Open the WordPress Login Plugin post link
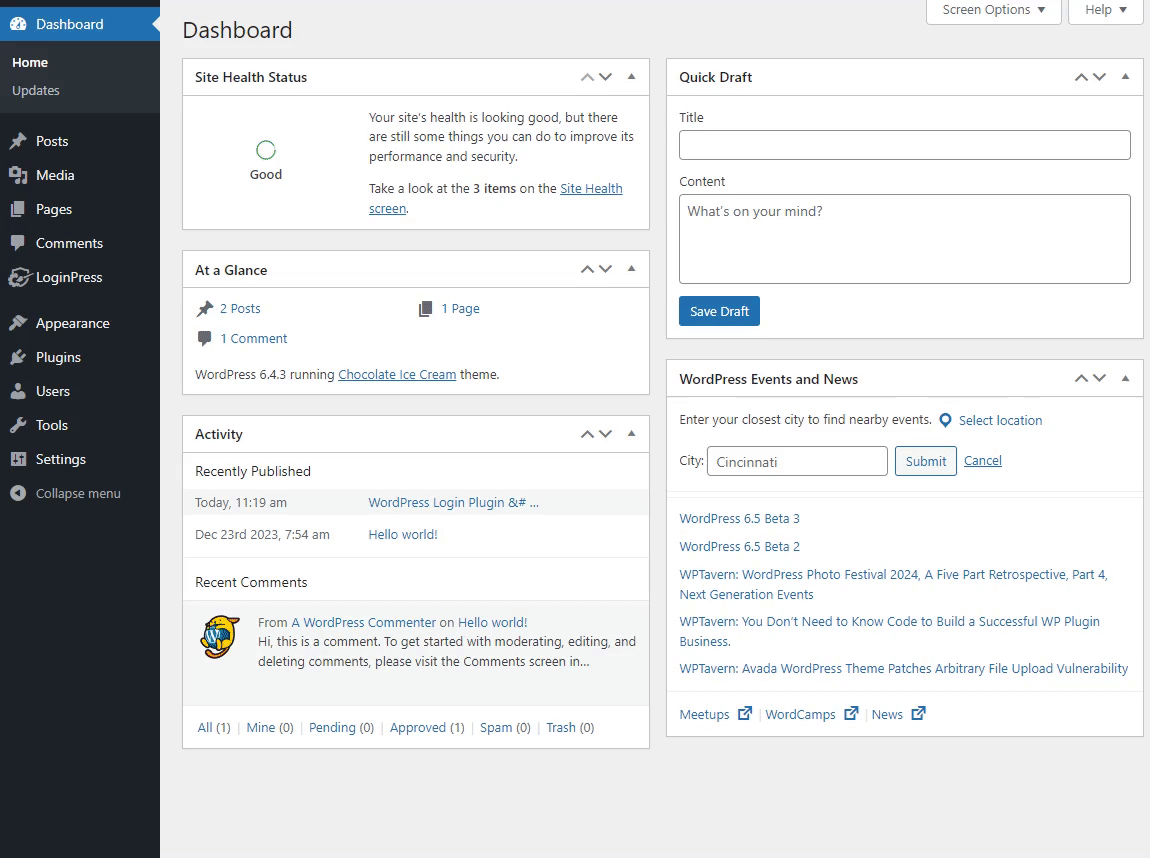The image size is (1150, 858). point(453,503)
